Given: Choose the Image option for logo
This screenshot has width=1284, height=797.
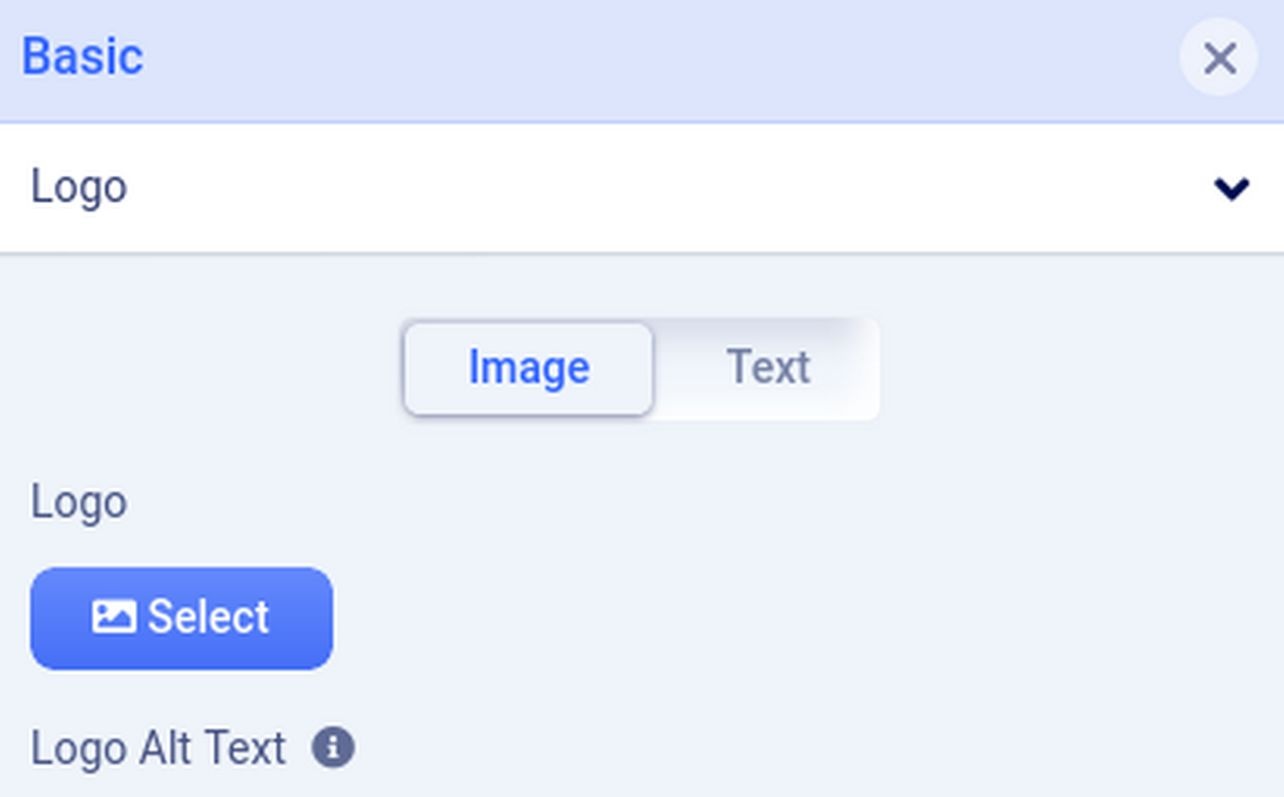Looking at the screenshot, I should coord(528,368).
